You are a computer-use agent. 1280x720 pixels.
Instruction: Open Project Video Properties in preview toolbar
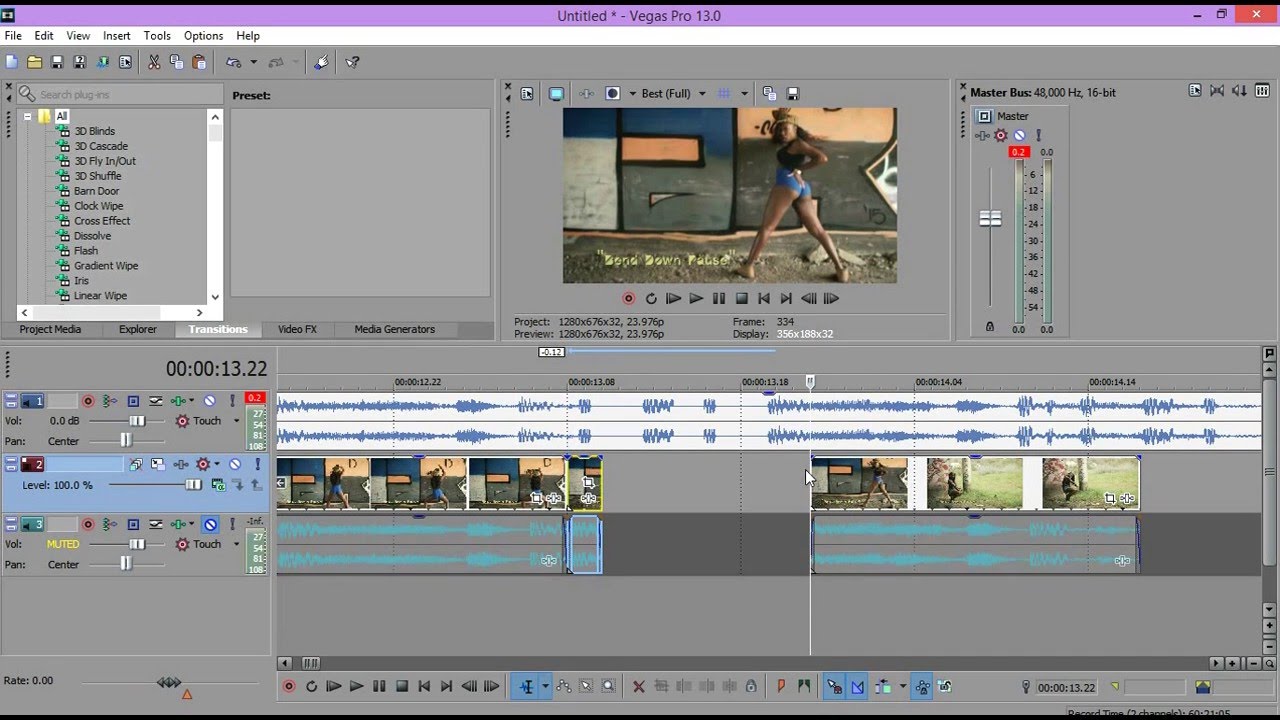click(527, 93)
